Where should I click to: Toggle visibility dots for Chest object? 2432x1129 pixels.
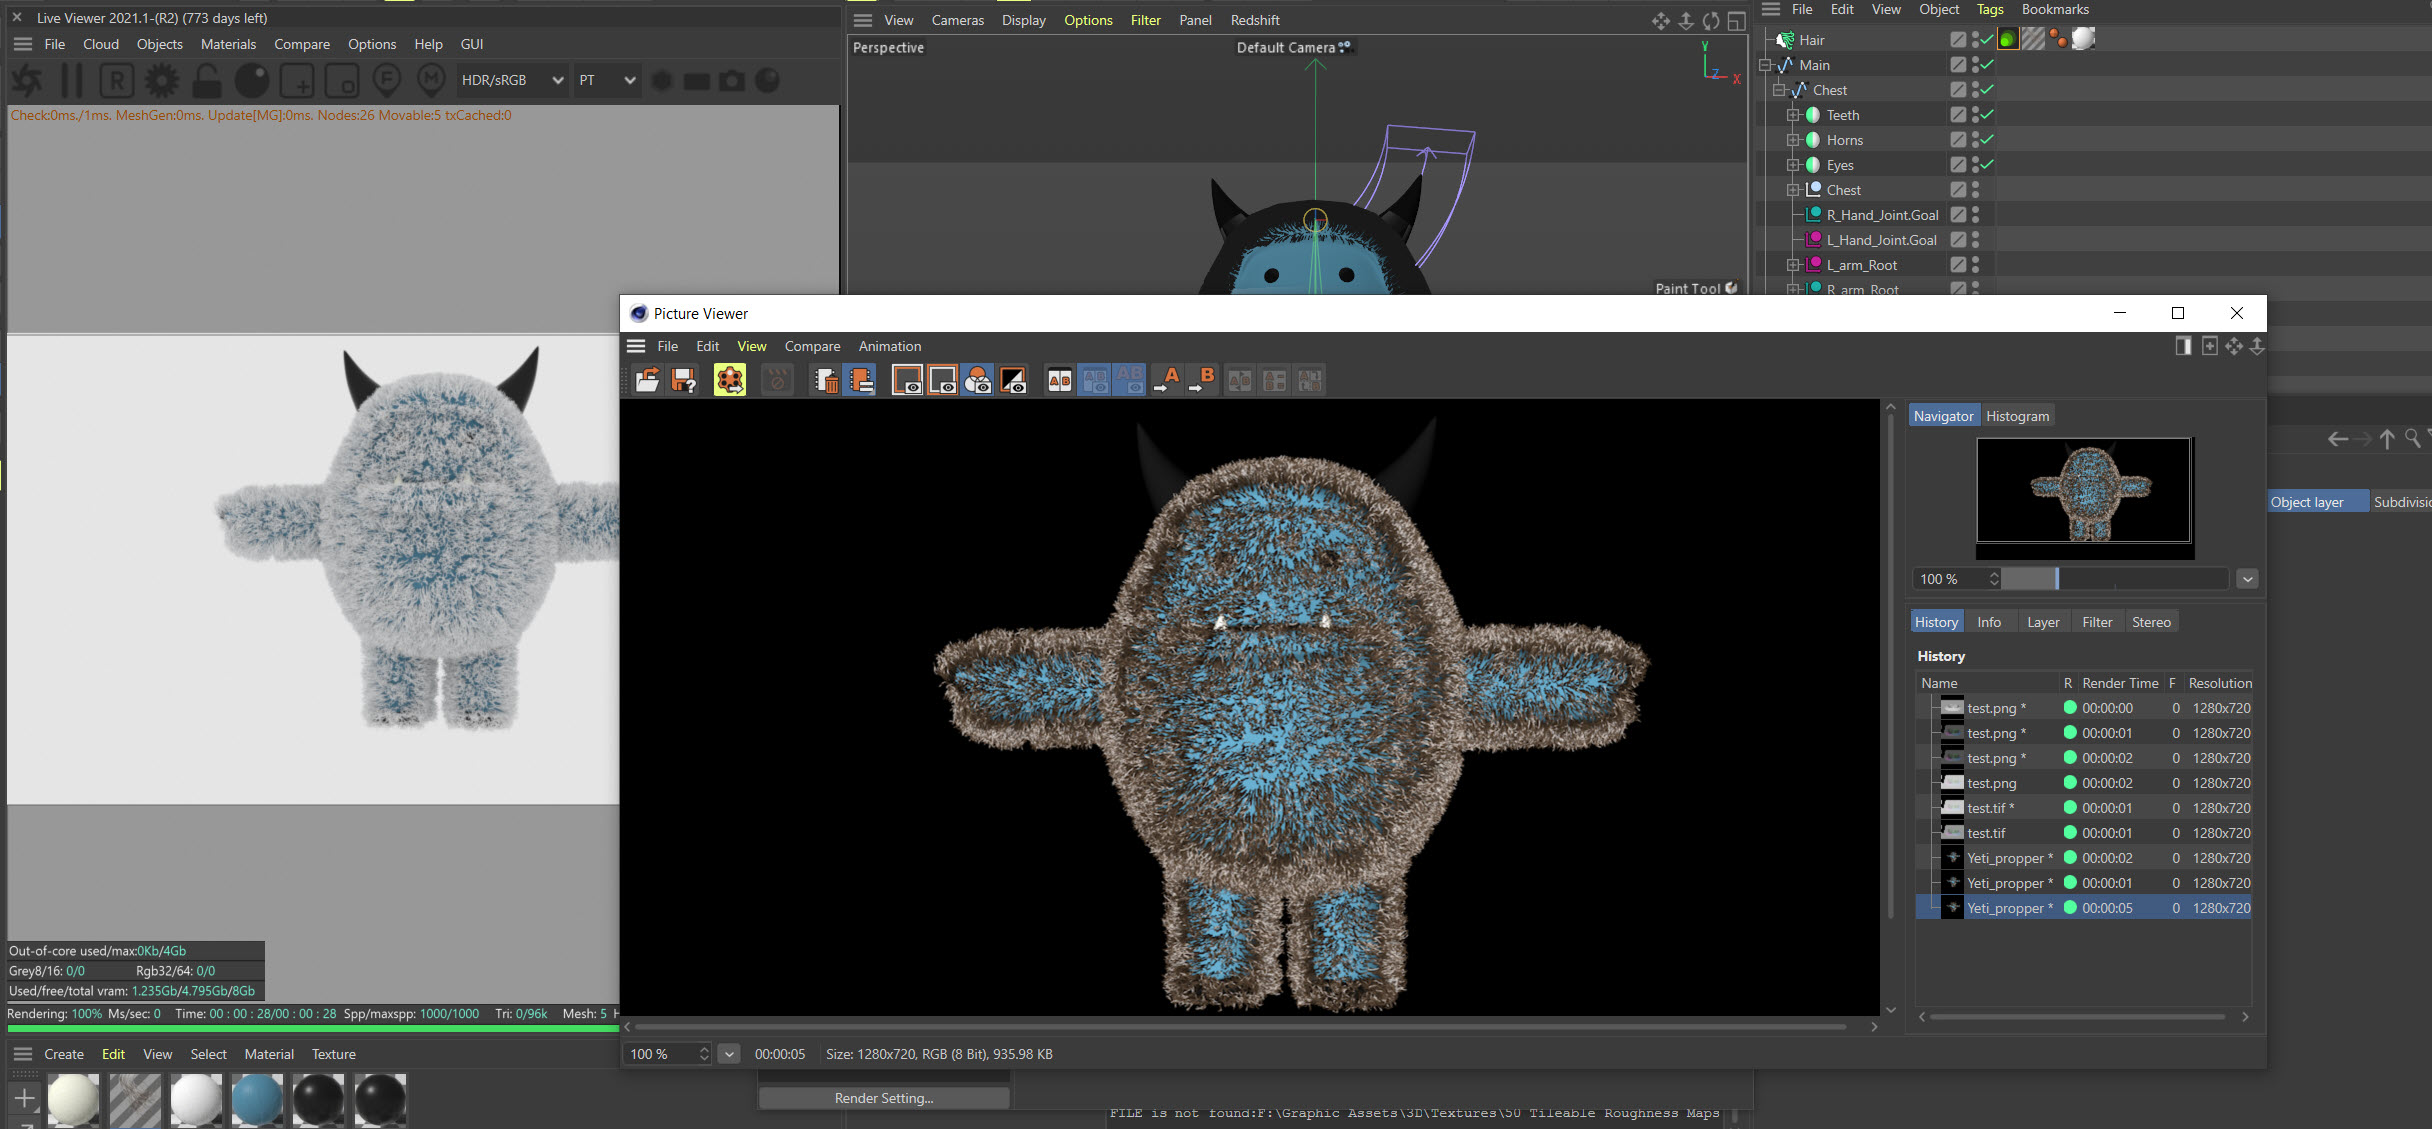click(x=1976, y=190)
